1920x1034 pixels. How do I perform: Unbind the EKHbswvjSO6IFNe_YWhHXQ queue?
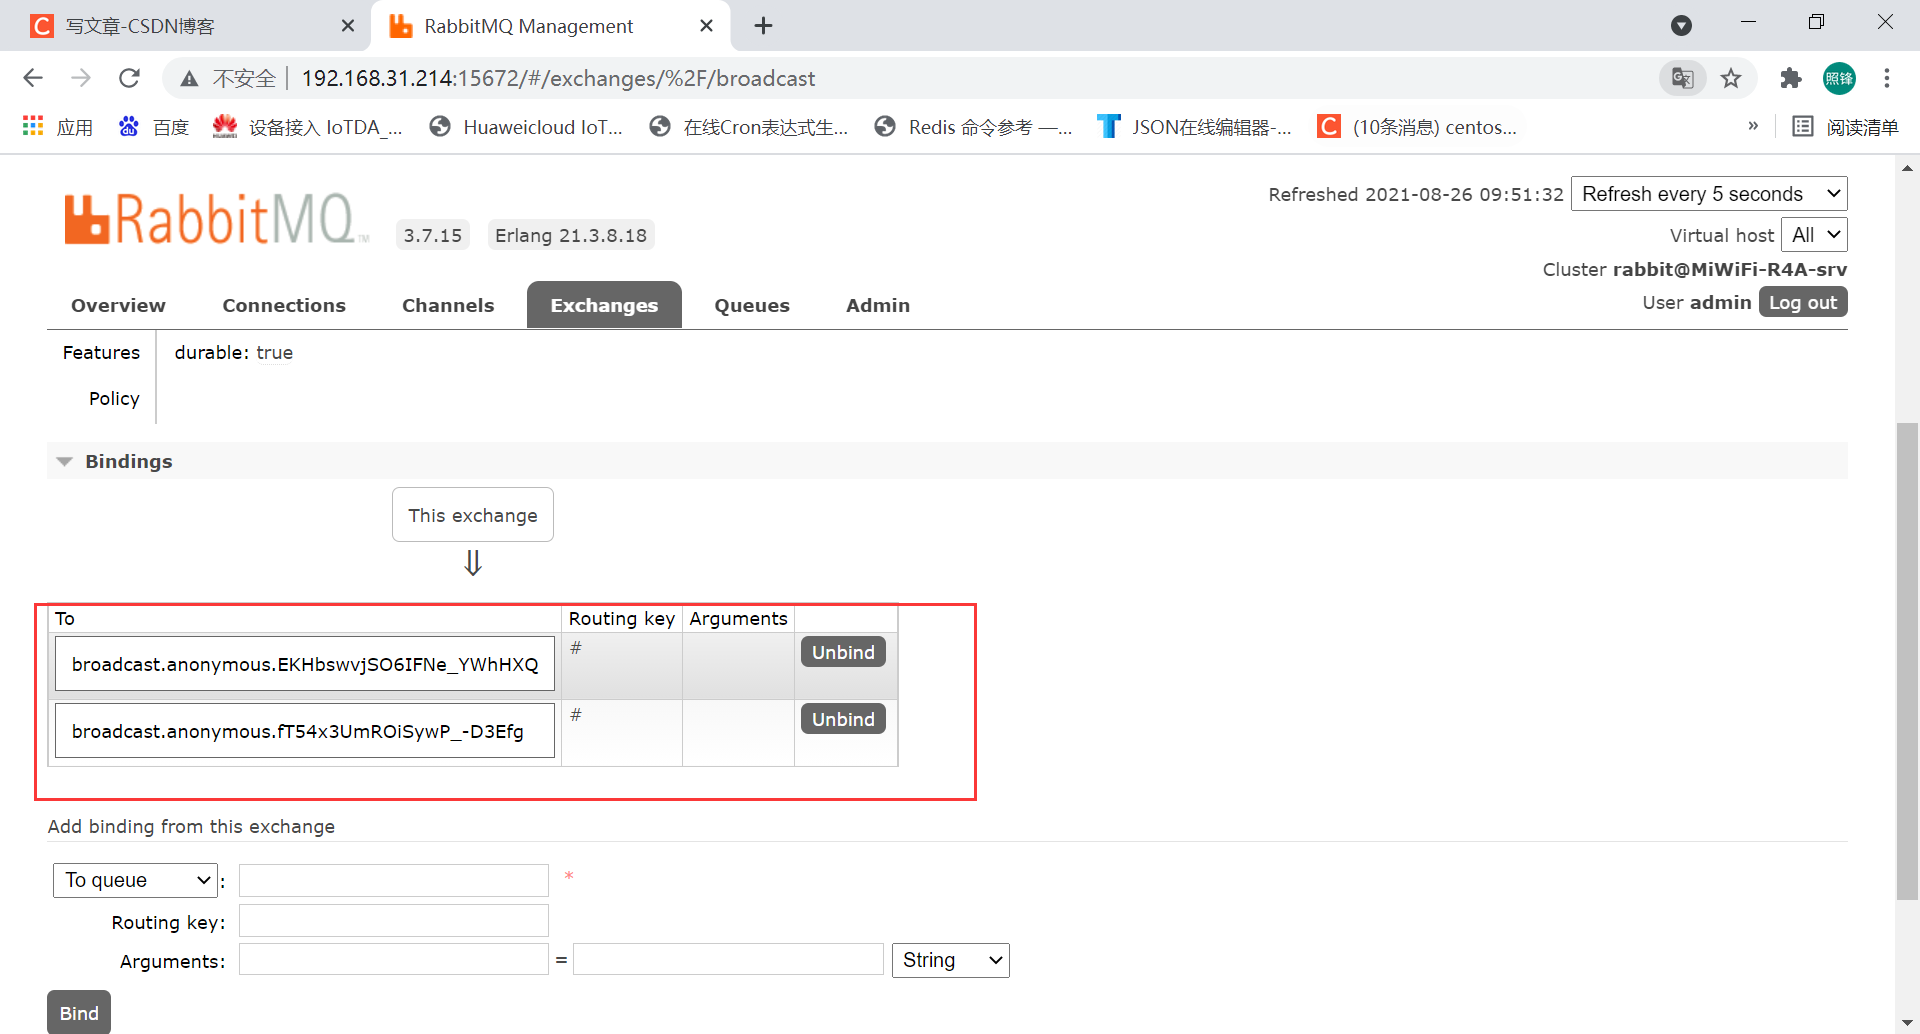843,652
